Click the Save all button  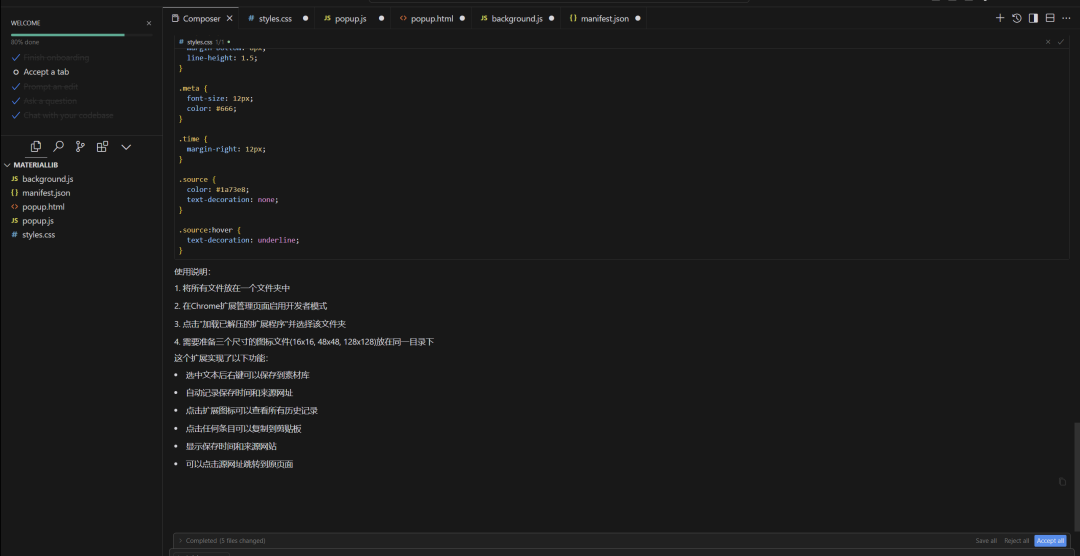986,541
